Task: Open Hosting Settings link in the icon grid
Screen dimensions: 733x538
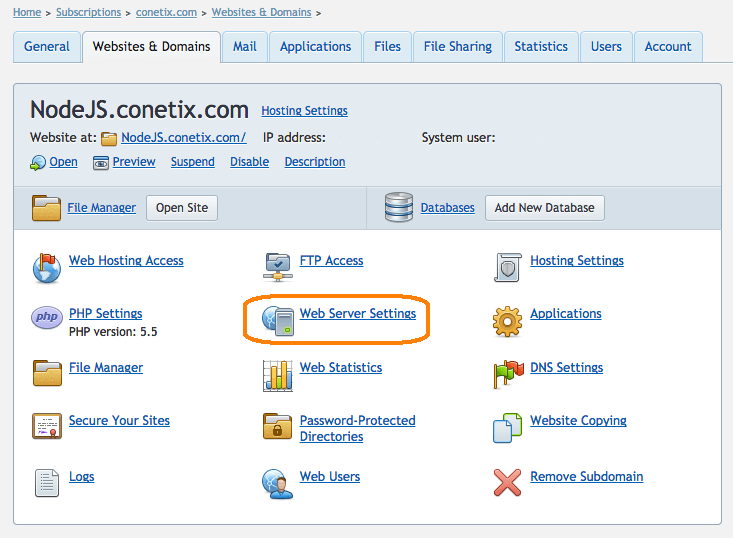Action: [x=577, y=260]
